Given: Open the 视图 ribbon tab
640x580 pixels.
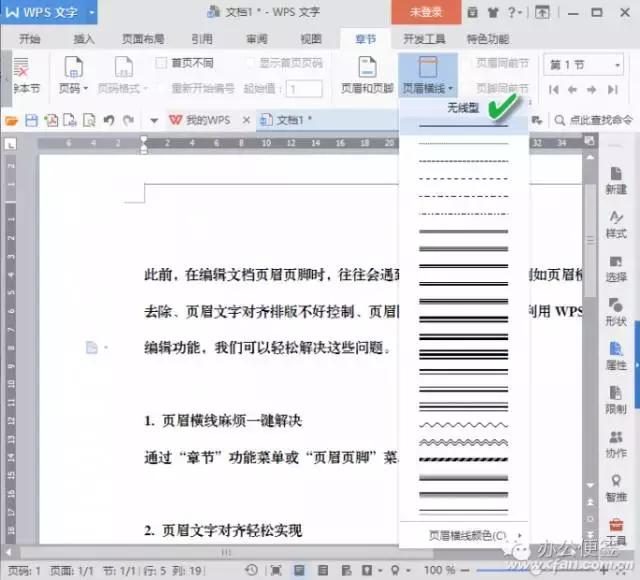Looking at the screenshot, I should pyautogui.click(x=311, y=39).
